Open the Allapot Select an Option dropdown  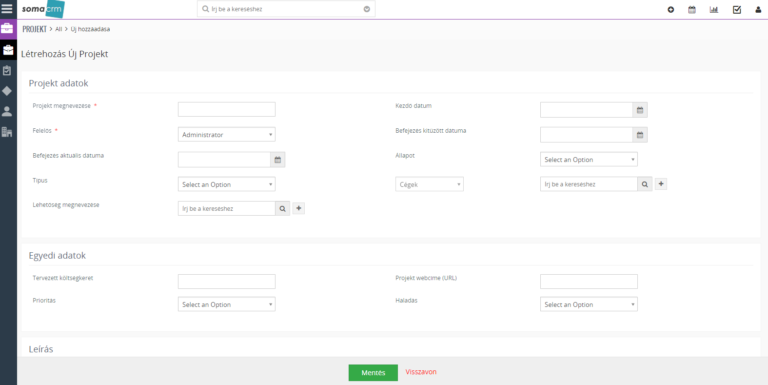pyautogui.click(x=589, y=160)
